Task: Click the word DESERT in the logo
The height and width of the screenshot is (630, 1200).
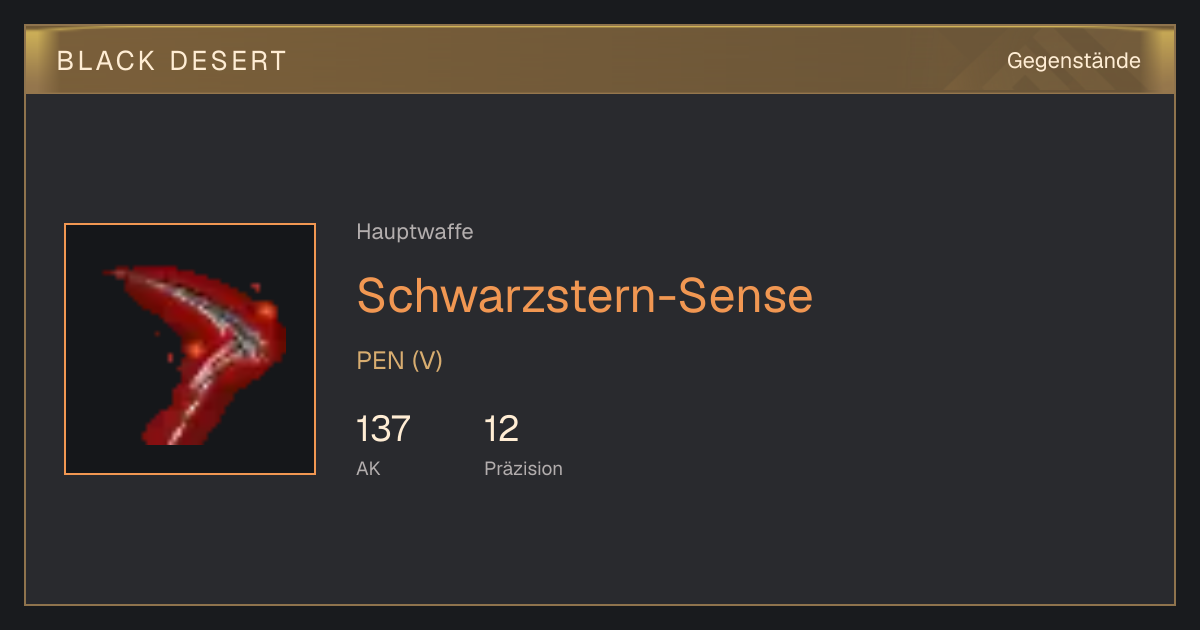Action: pos(228,61)
